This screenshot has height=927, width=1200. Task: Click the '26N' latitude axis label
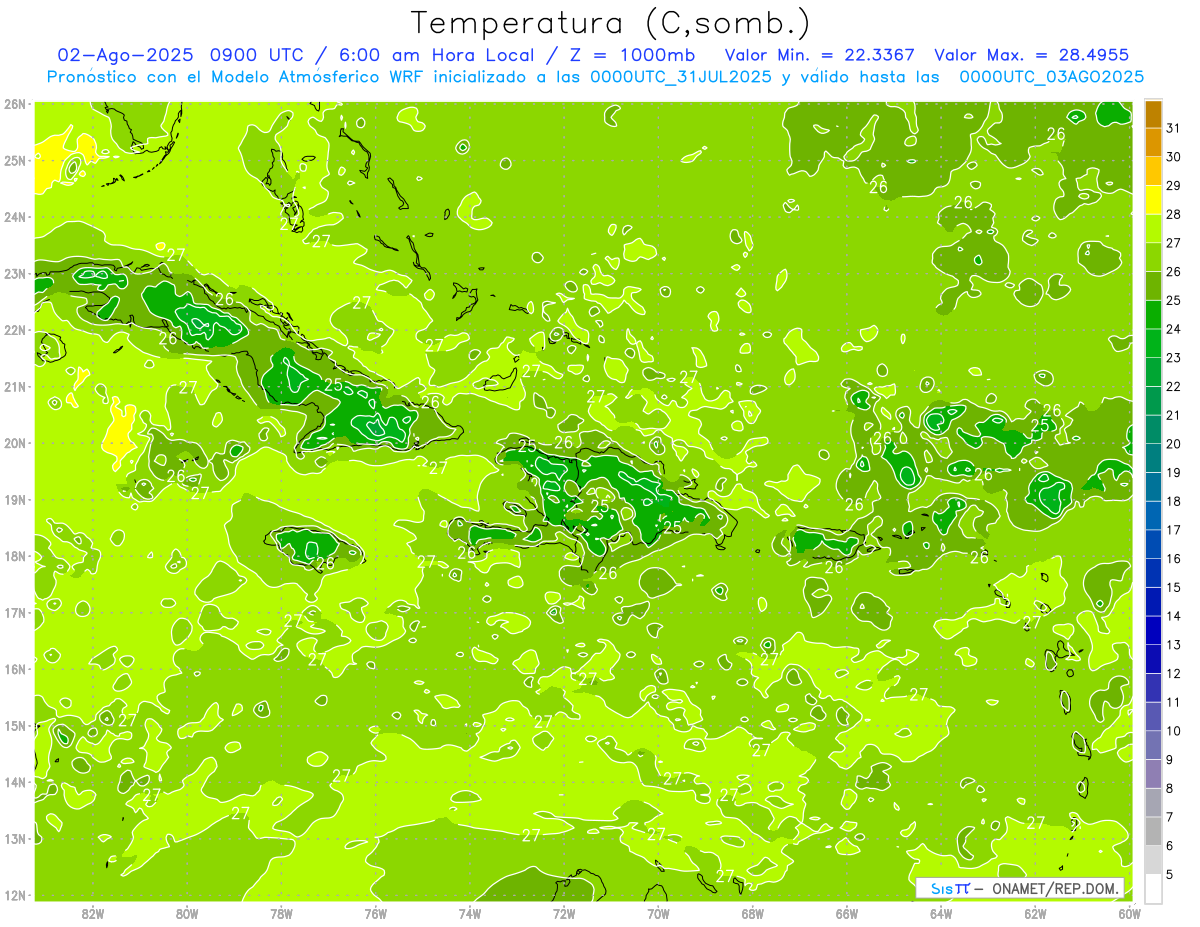(14, 104)
